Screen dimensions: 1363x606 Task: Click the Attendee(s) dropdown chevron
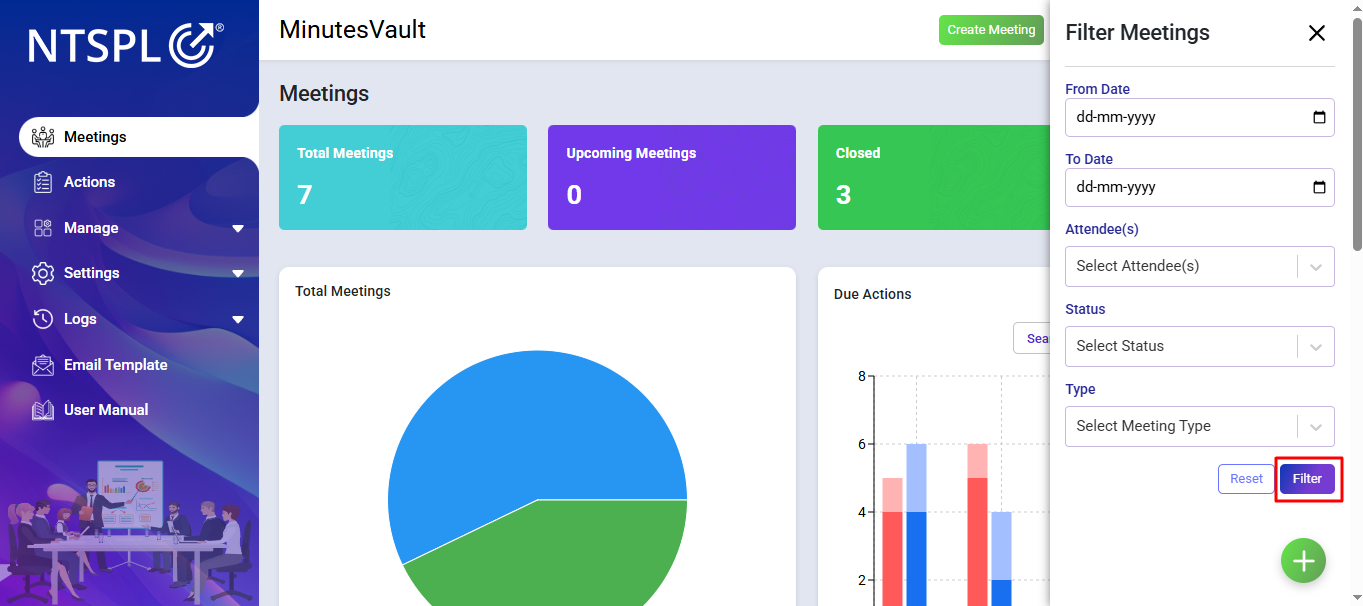click(x=1316, y=267)
